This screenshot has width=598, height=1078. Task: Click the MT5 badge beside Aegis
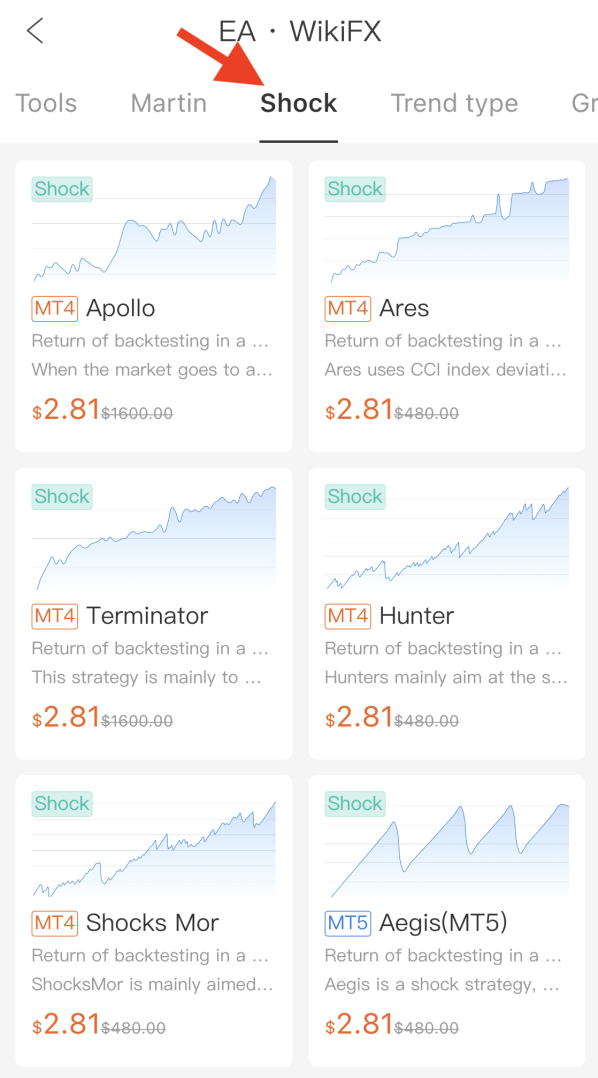click(348, 923)
